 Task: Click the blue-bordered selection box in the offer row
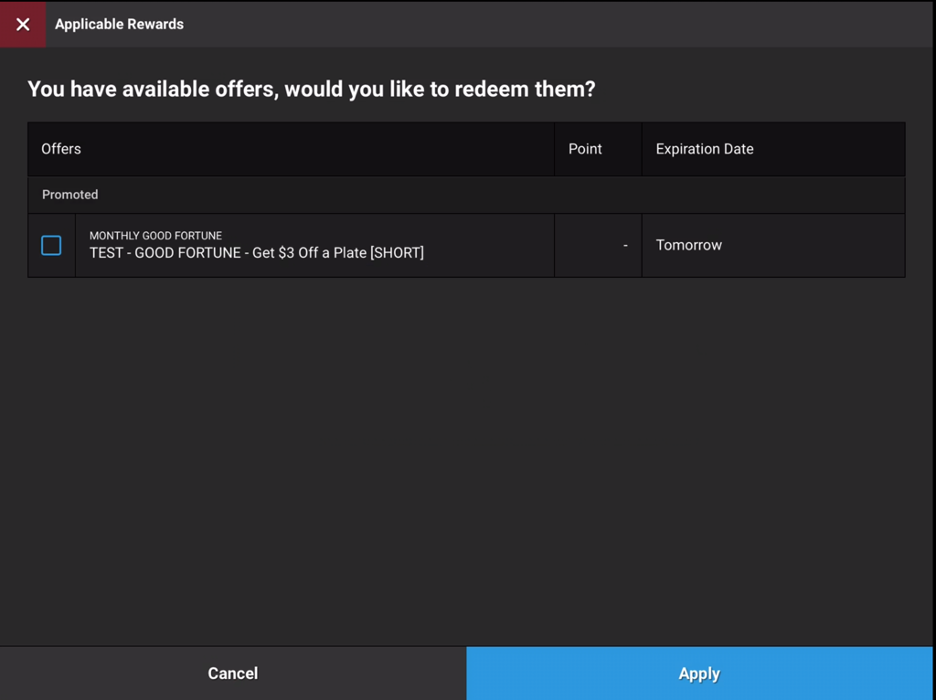tap(51, 245)
